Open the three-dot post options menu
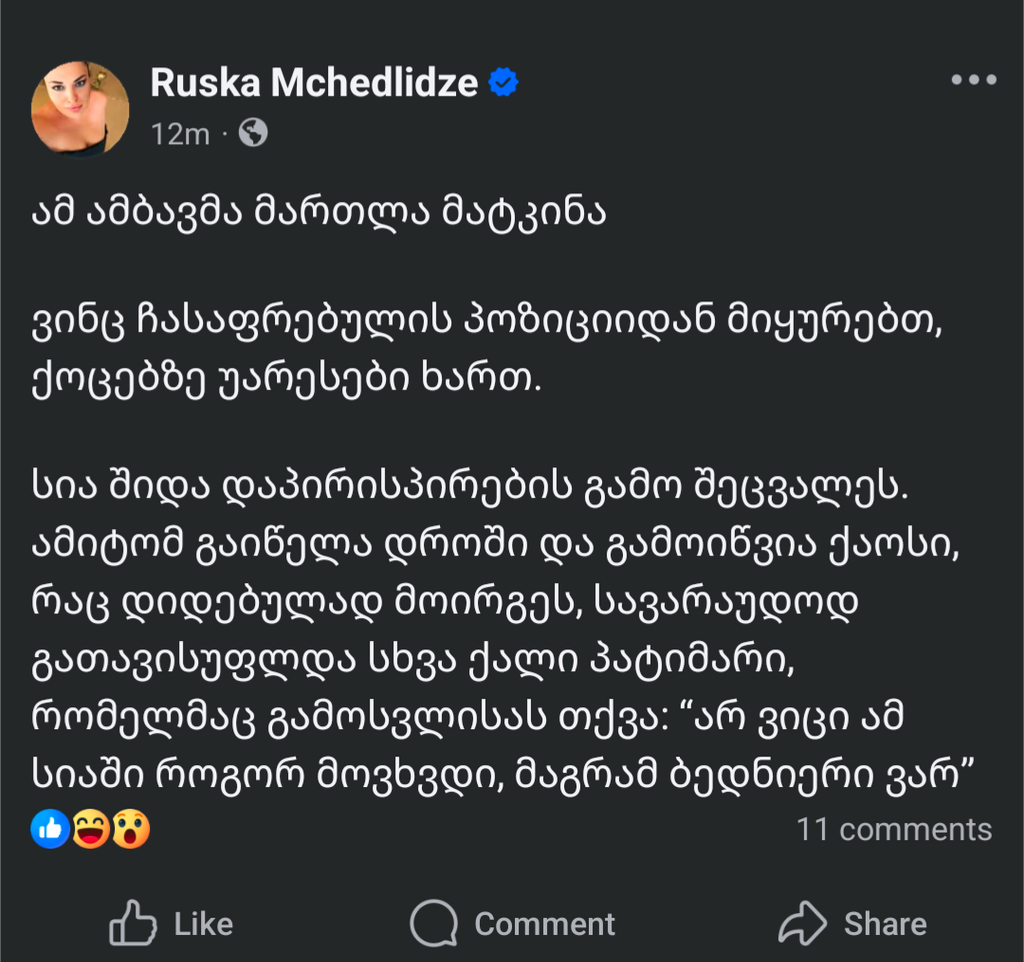The image size is (1024, 962). coord(973,81)
